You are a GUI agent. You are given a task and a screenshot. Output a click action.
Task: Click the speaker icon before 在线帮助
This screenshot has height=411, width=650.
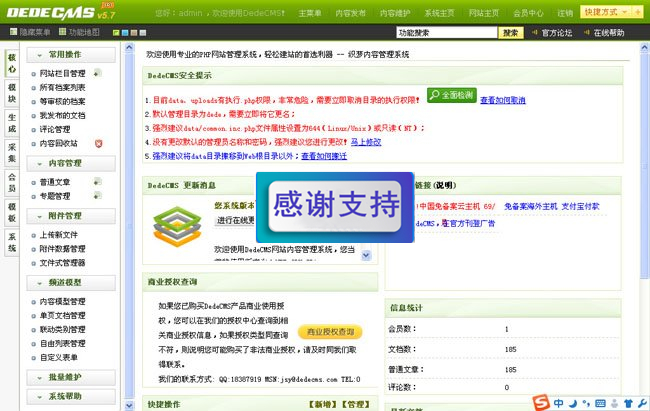point(586,32)
